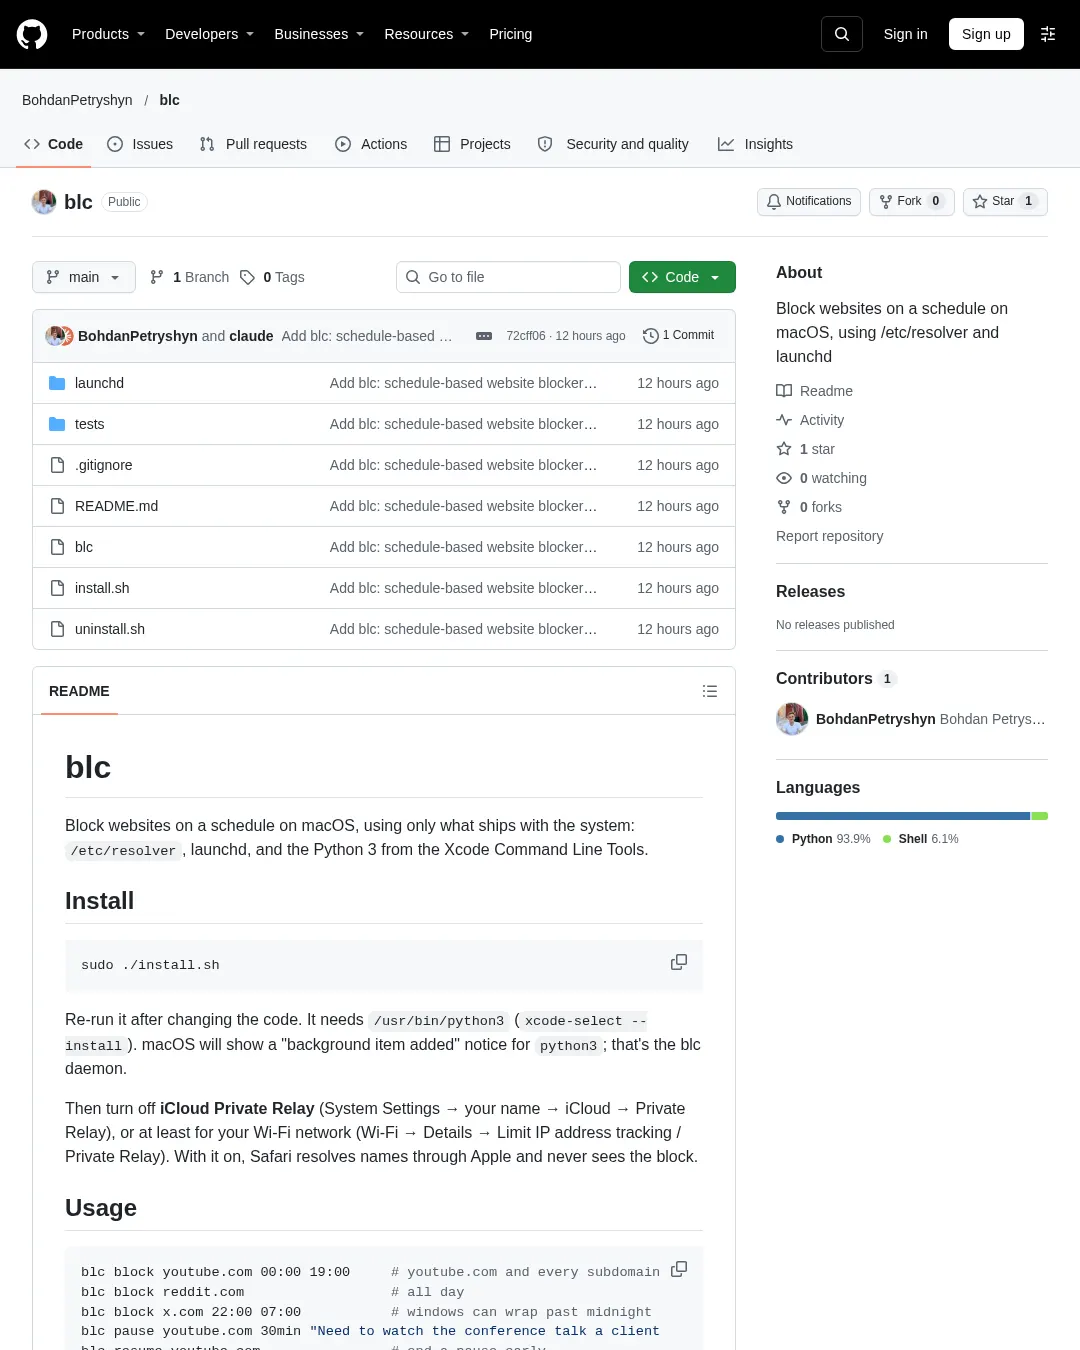The height and width of the screenshot is (1350, 1080).
Task: Click the blc repository breadcrumb link
Action: point(170,100)
